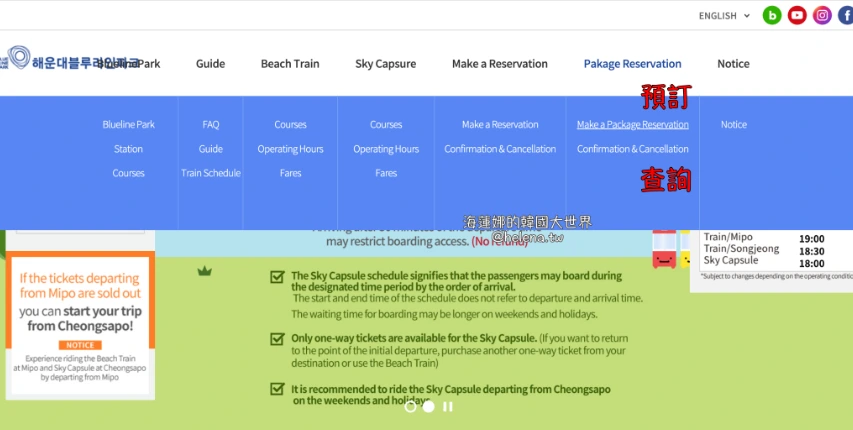Image resolution: width=853 pixels, height=430 pixels.
Task: Click the red No refund text
Action: (x=500, y=241)
